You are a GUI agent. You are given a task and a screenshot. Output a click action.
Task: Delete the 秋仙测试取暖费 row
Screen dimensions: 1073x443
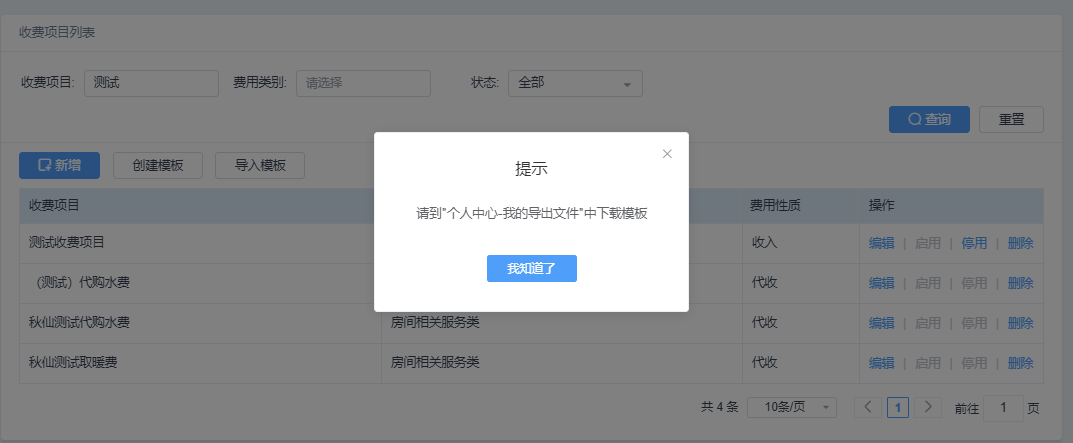point(1020,363)
